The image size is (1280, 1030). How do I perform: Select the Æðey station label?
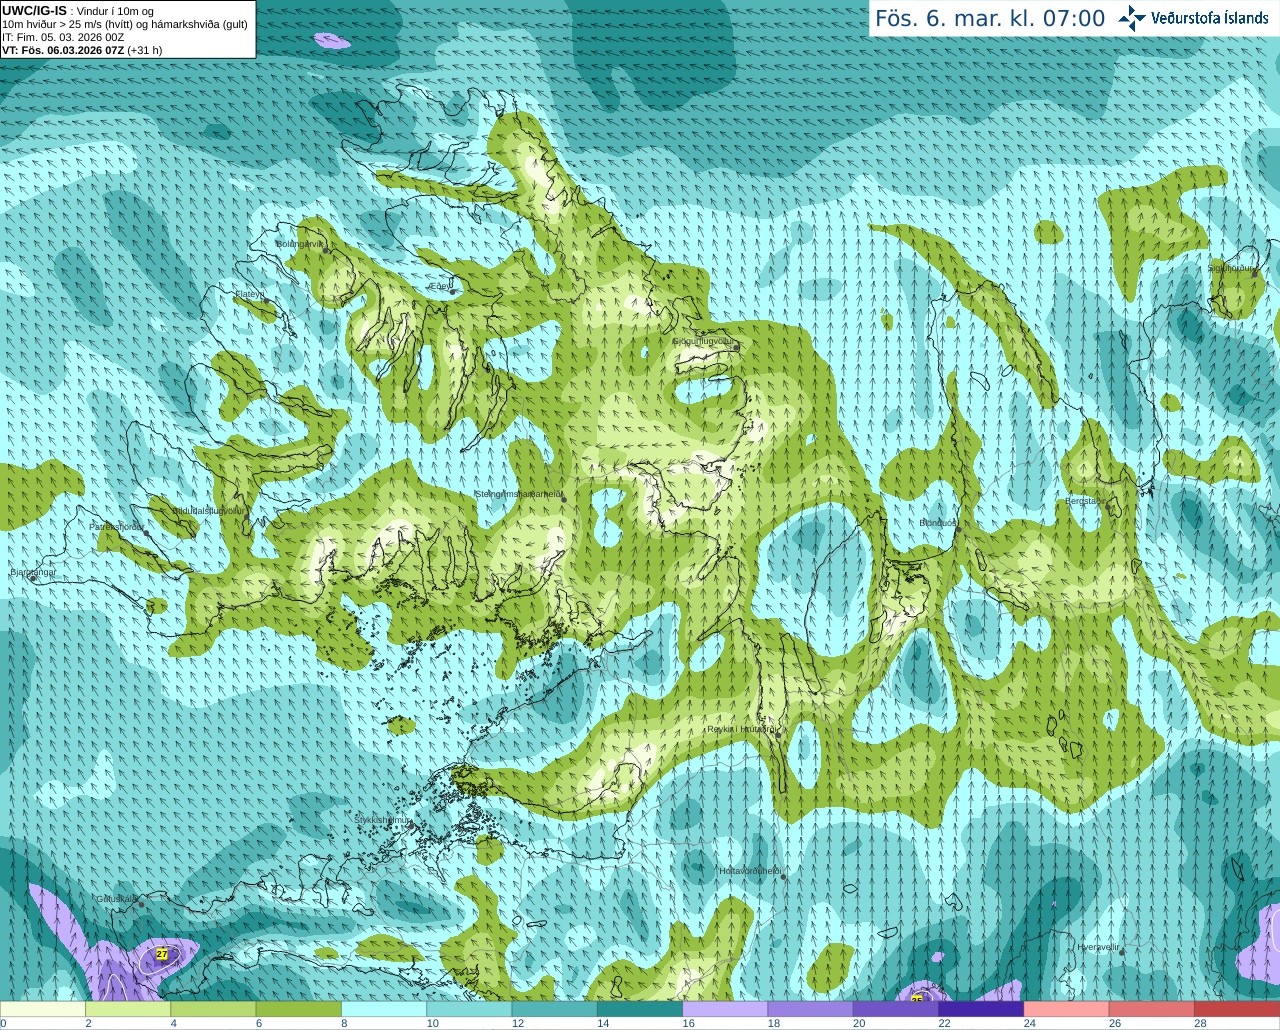pyautogui.click(x=440, y=285)
